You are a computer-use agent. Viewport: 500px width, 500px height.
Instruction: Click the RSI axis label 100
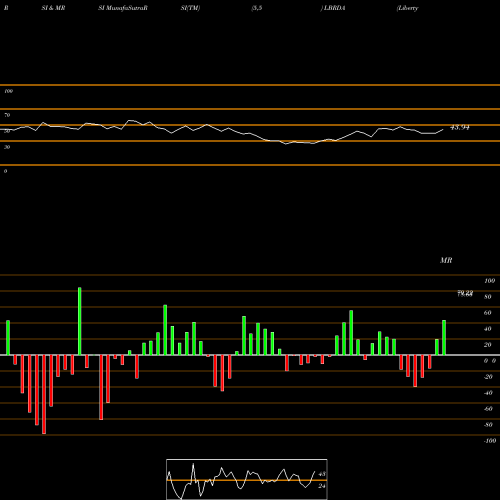click(8, 91)
